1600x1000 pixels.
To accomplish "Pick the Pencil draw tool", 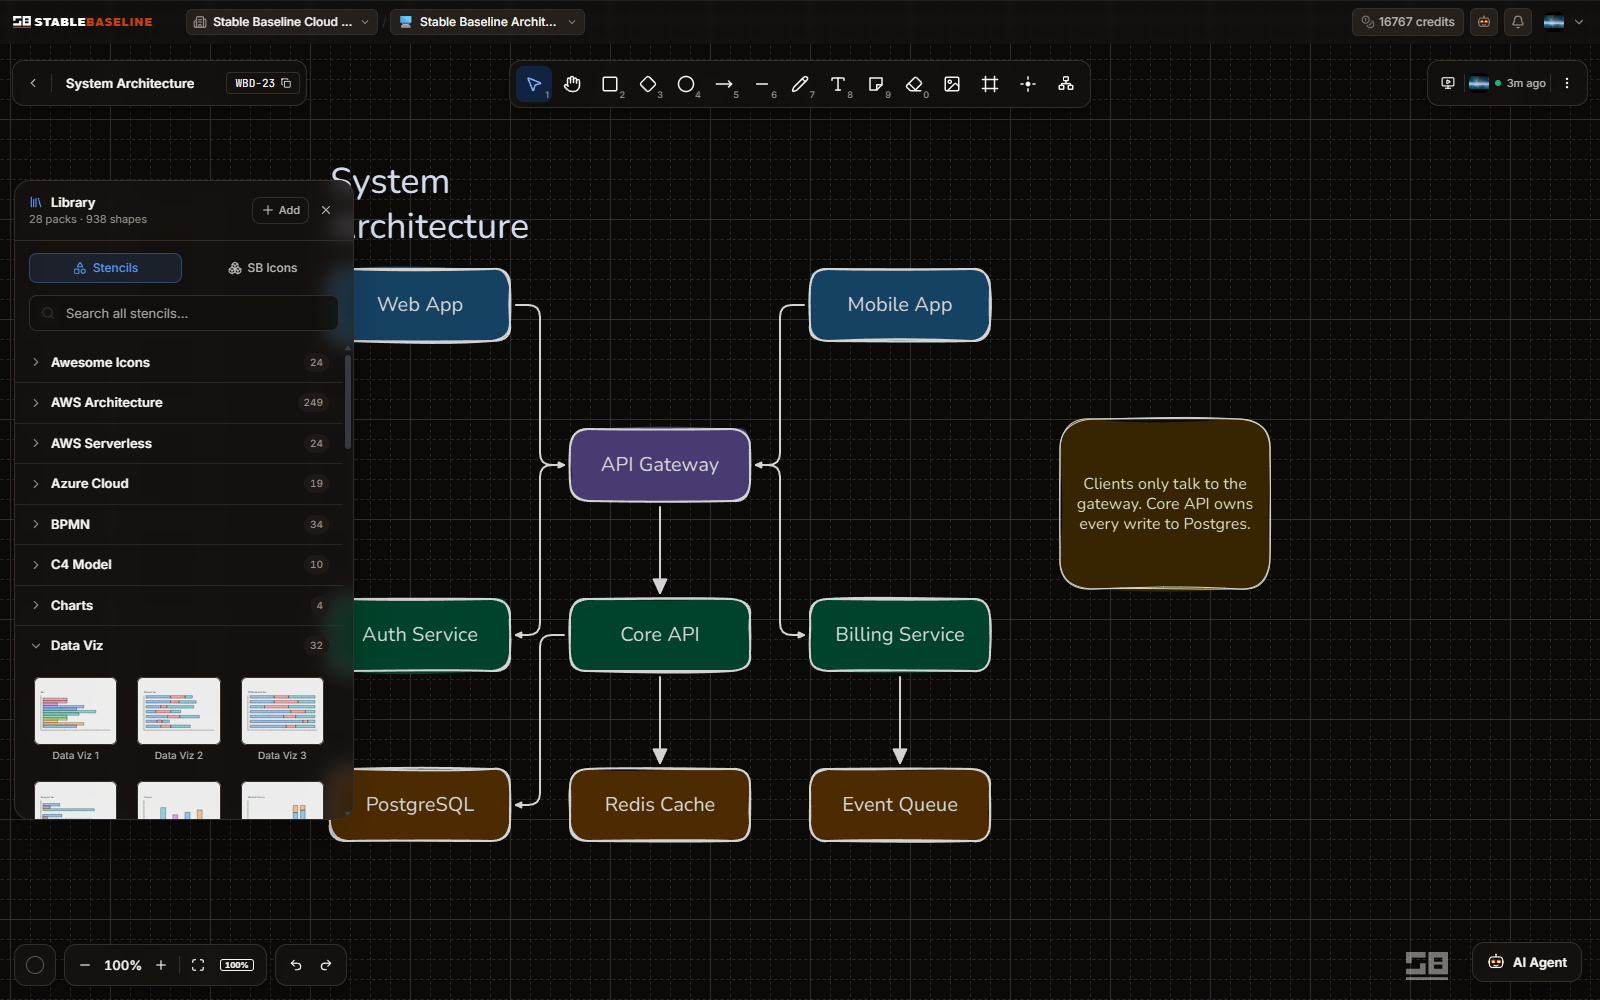I will 800,84.
